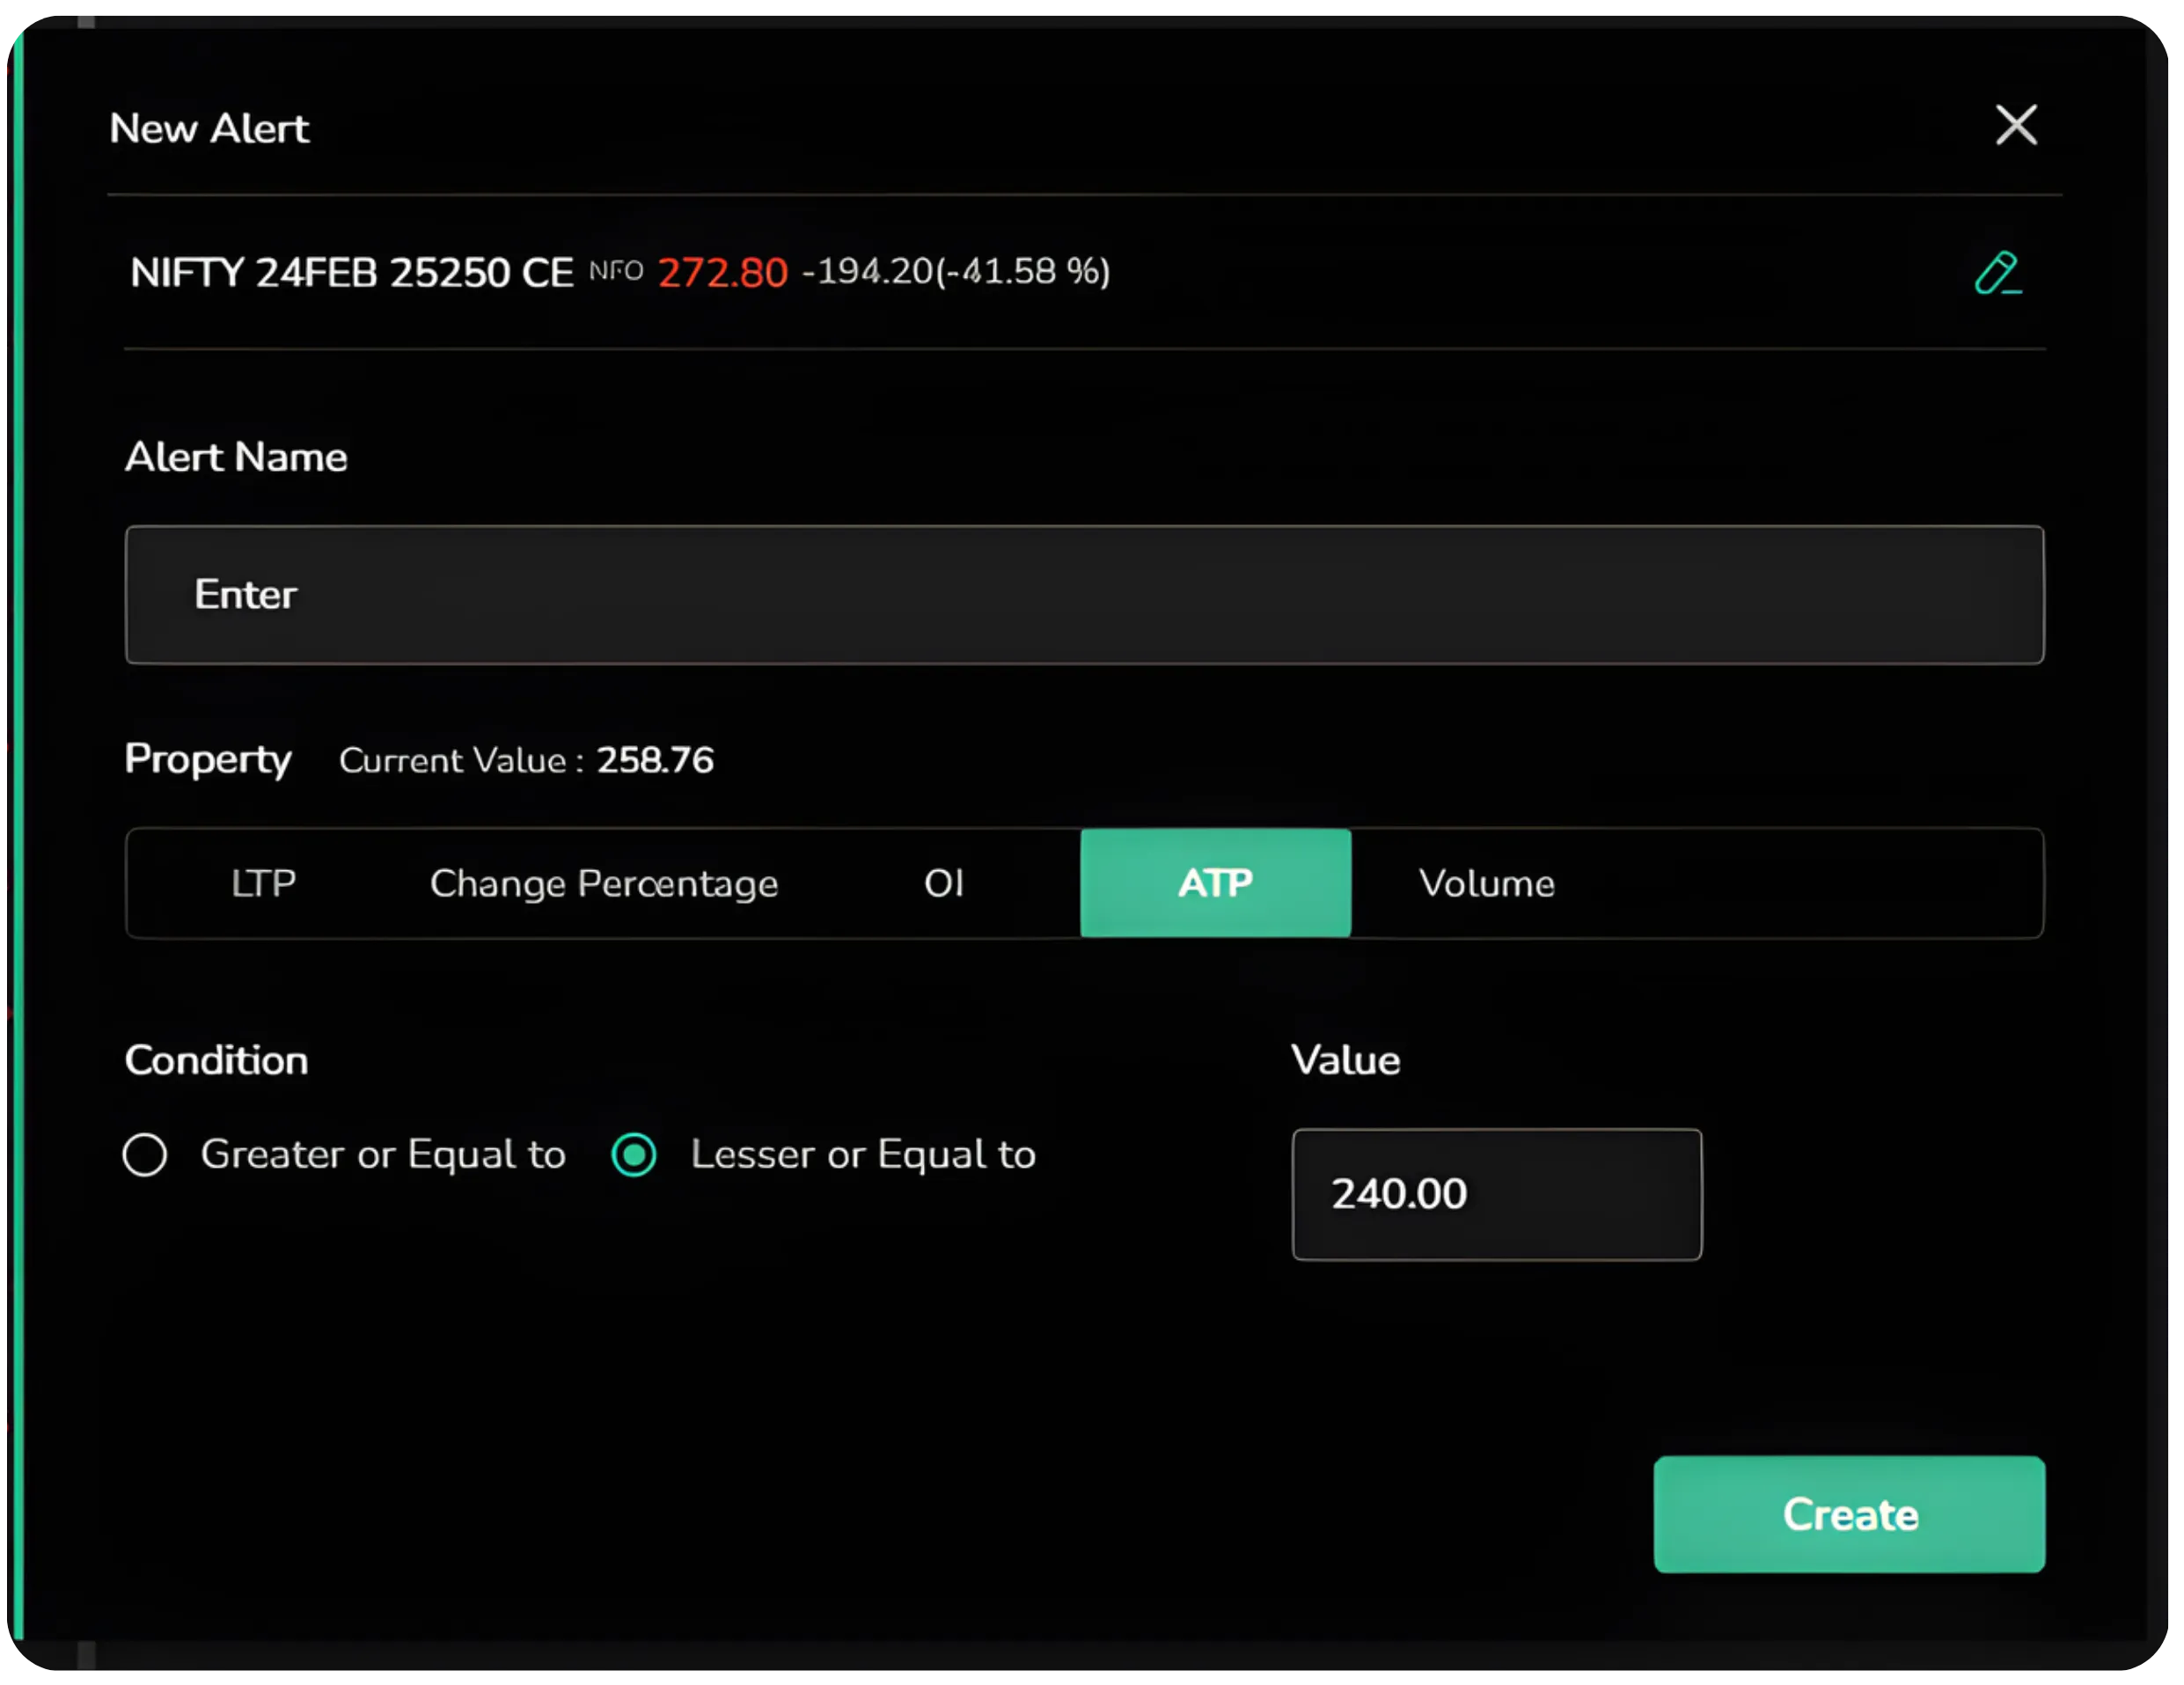The width and height of the screenshot is (2184, 1685).
Task: Enable the Greater or Equal to condition
Action: click(x=146, y=1155)
